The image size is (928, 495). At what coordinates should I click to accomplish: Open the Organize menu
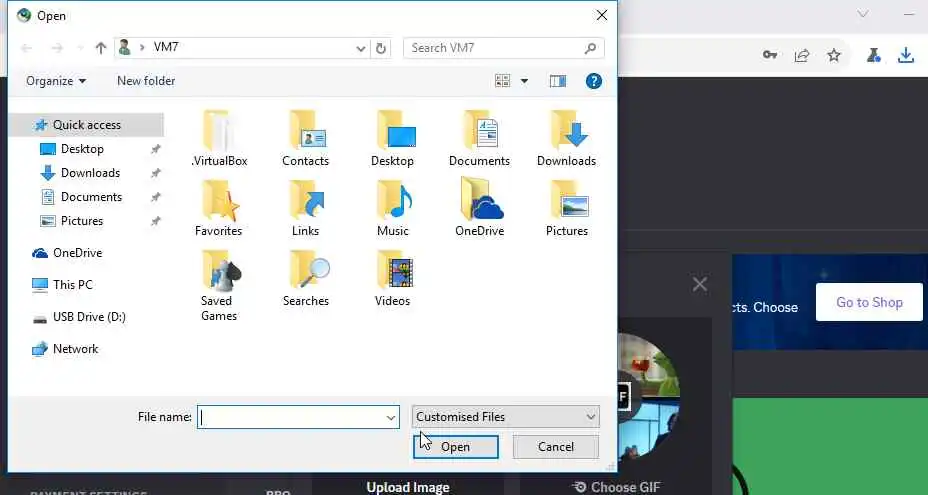tap(56, 81)
